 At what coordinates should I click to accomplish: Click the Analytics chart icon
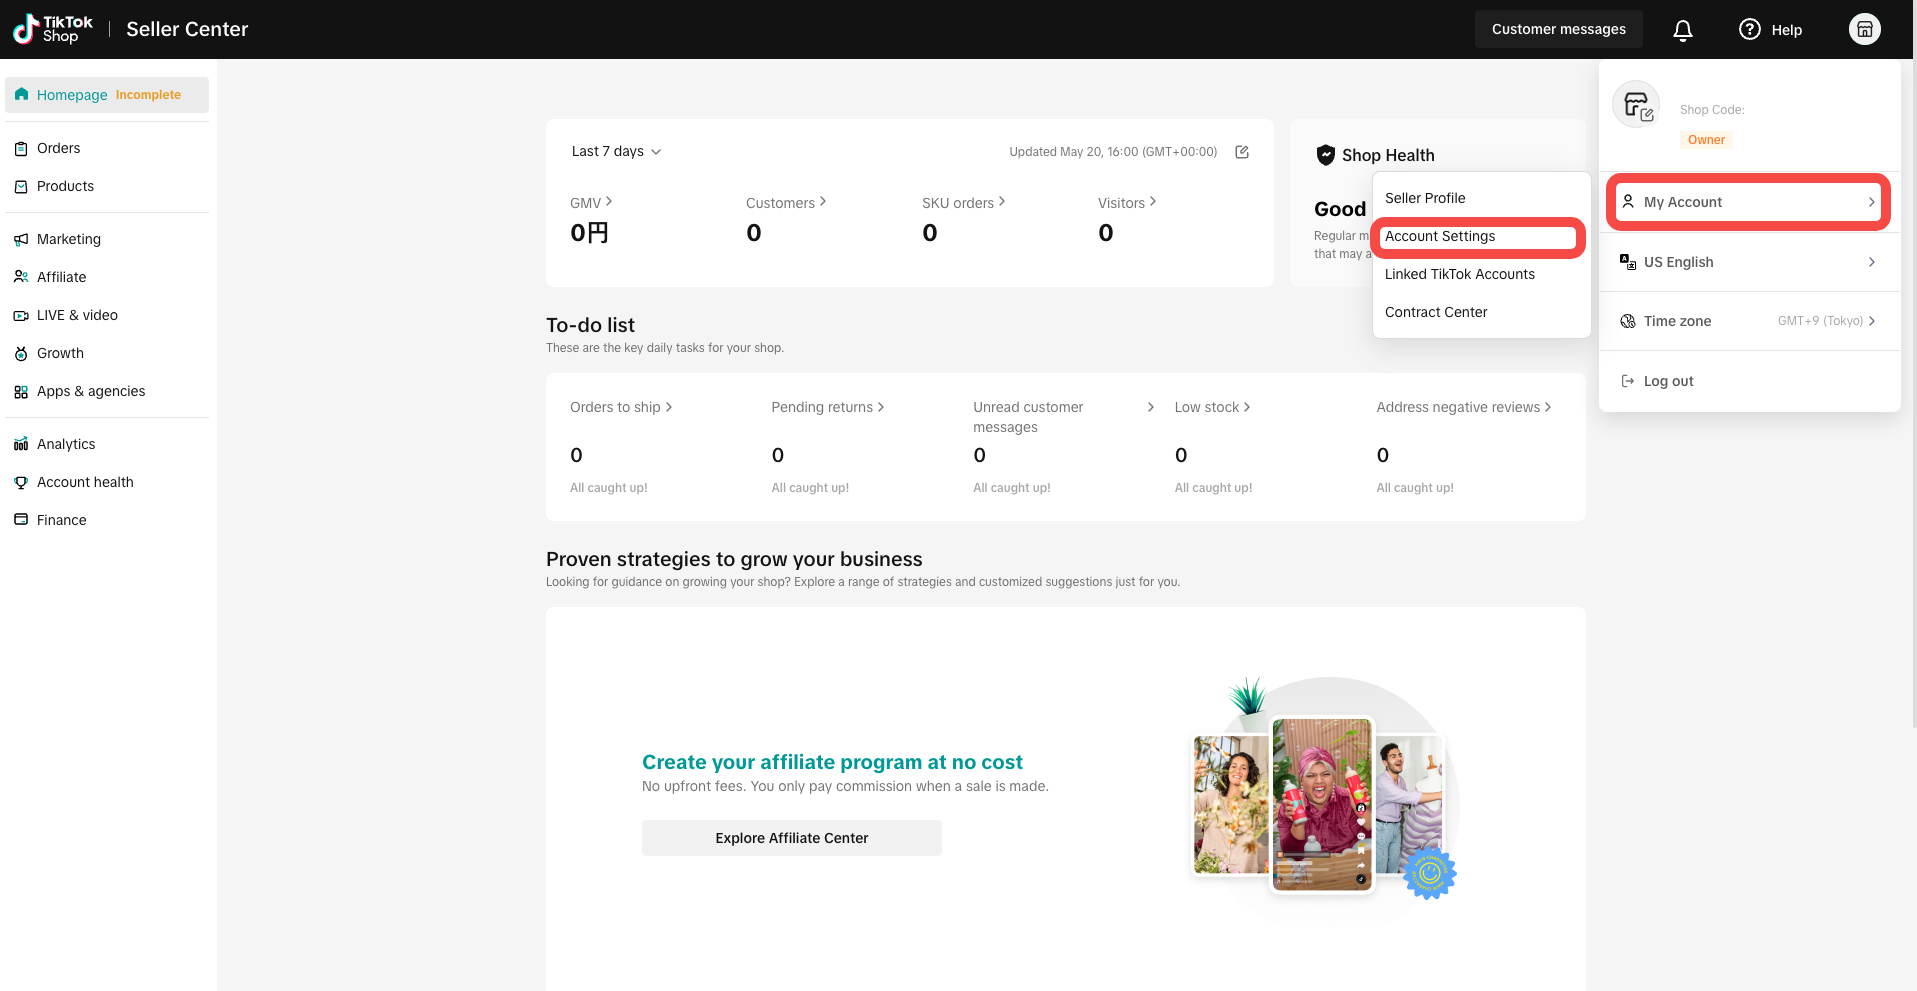point(21,444)
